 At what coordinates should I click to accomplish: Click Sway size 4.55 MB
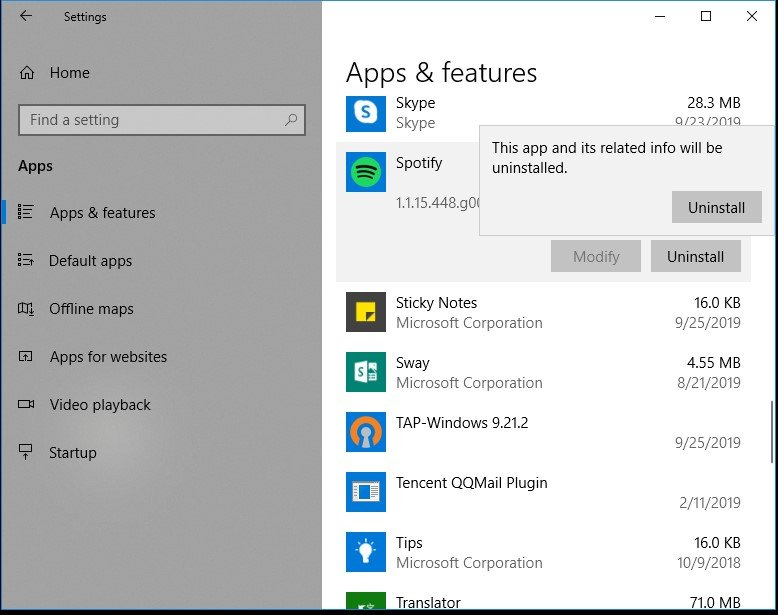click(x=713, y=363)
